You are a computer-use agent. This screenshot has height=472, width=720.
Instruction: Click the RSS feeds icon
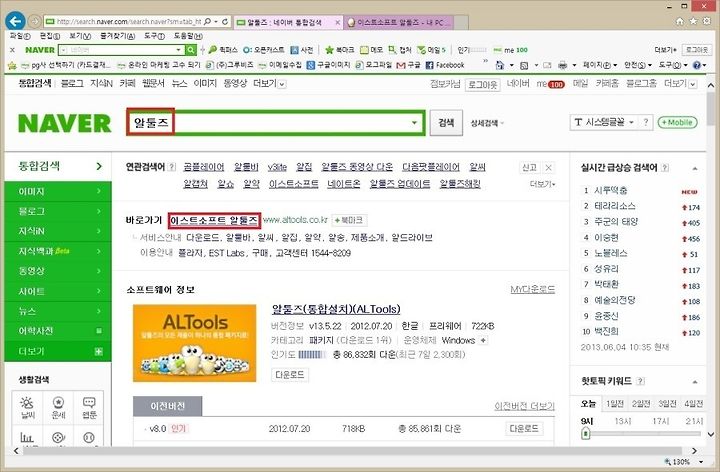(x=524, y=65)
